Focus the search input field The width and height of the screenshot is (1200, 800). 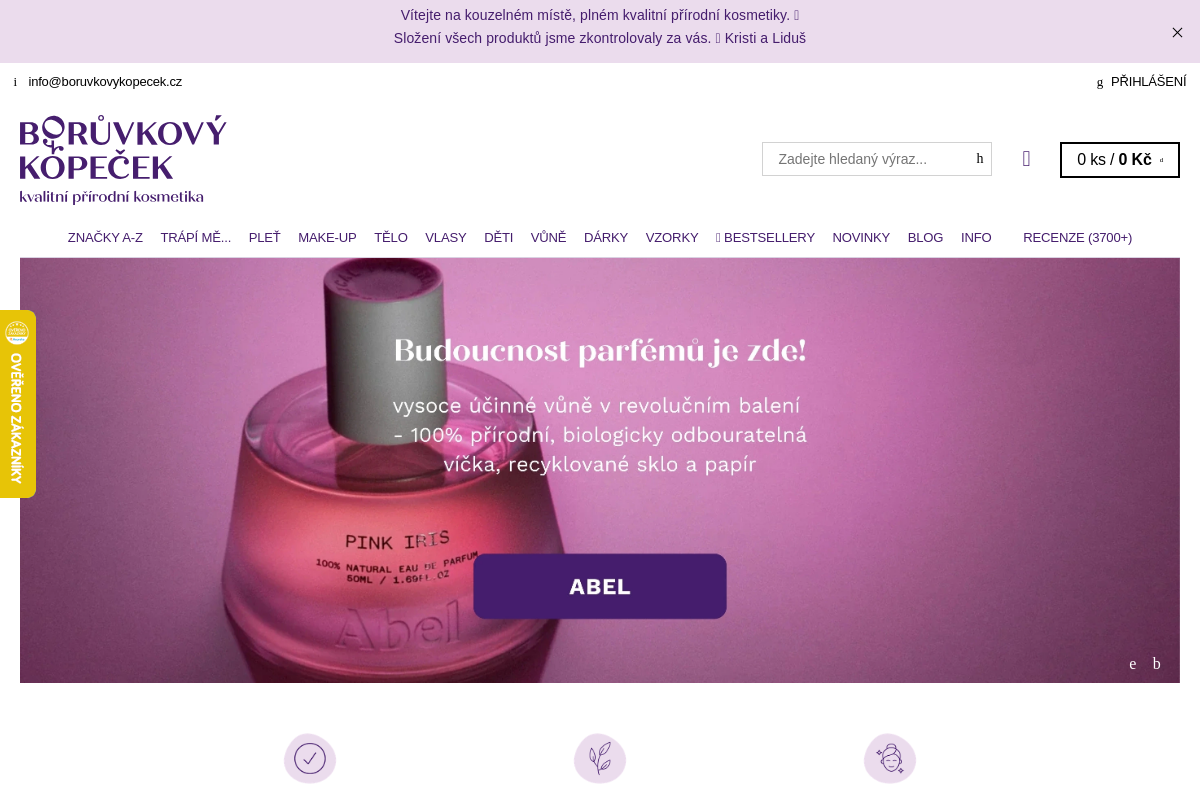tap(867, 159)
